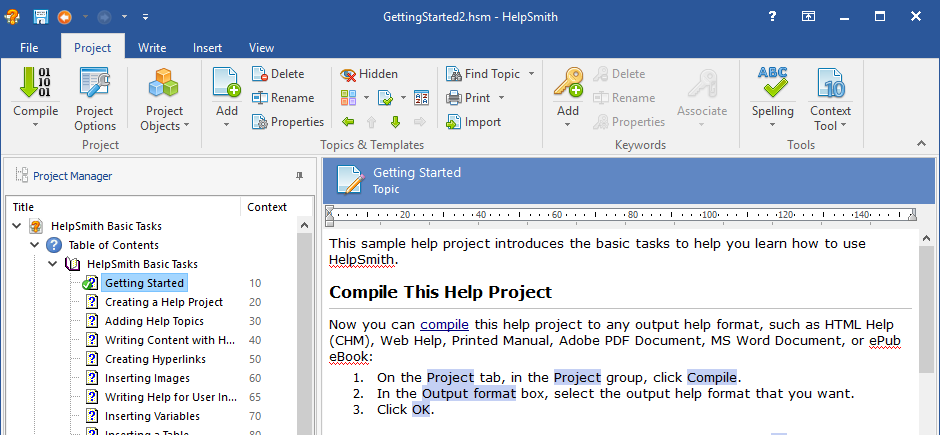Click the HelpSmith application icon
Screen dimensions: 940x435
[x=13, y=17]
